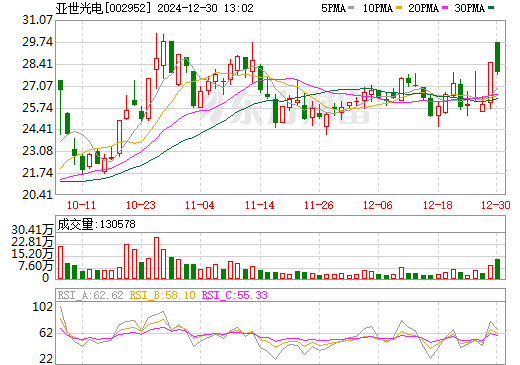Click the 7.60万 volume axis label
This screenshot has width=520, height=365.
point(35,266)
